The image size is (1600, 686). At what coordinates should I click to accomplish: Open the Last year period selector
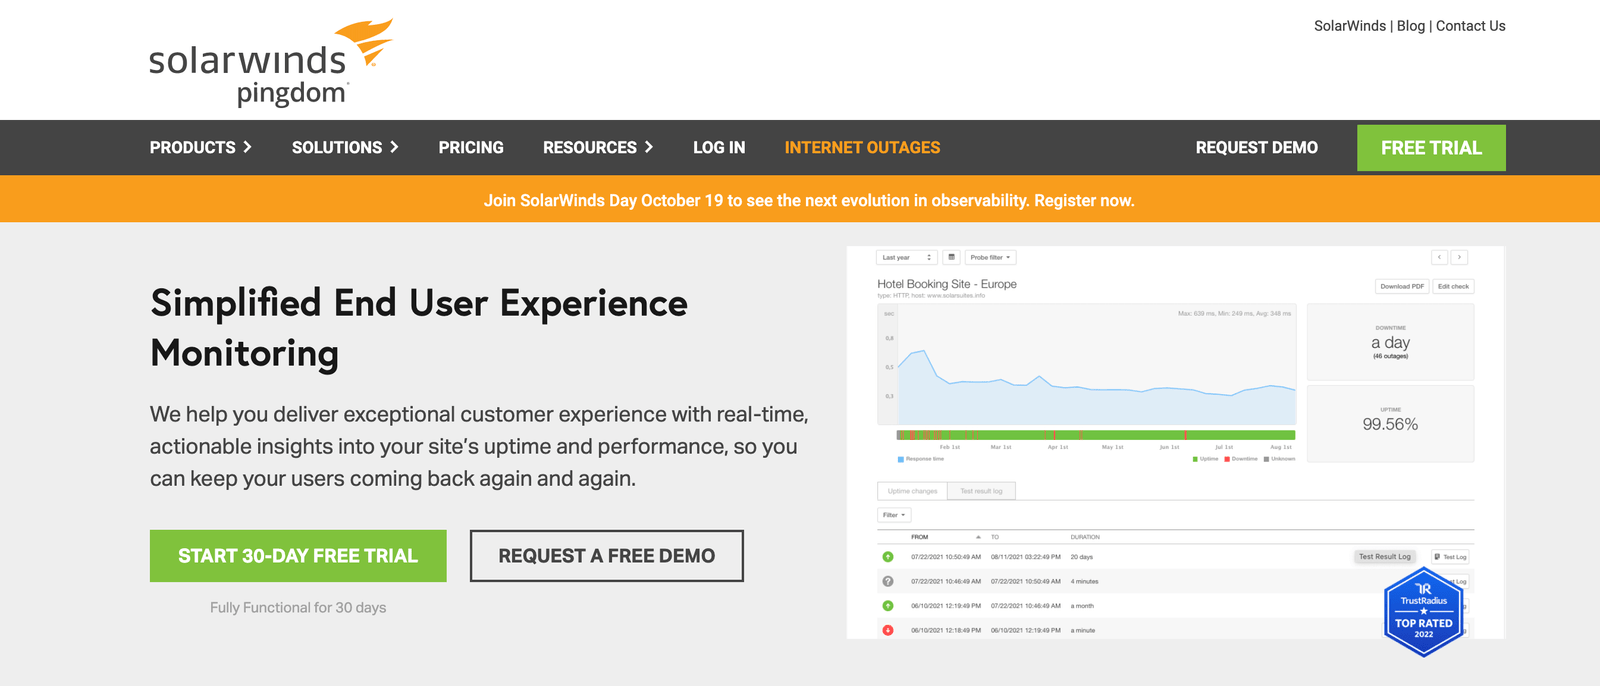pyautogui.click(x=907, y=257)
